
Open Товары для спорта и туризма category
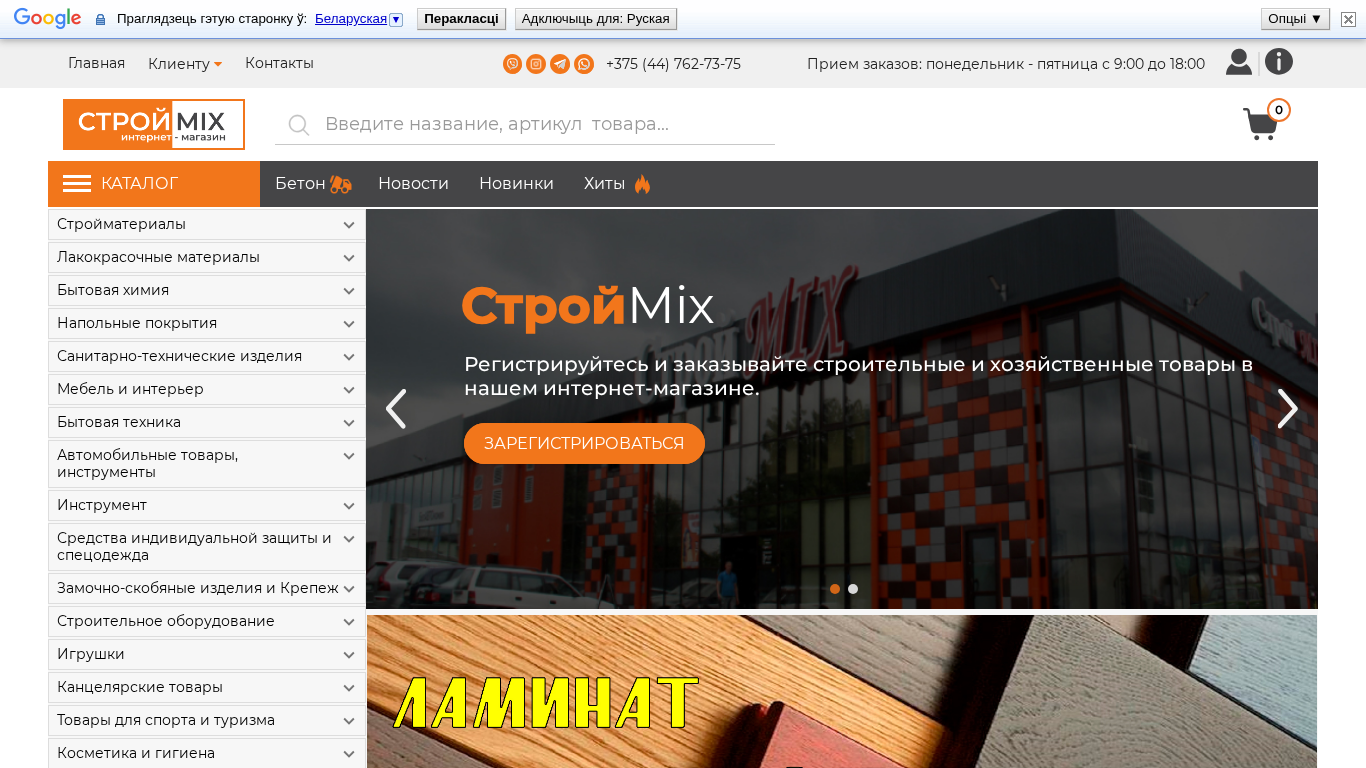pyautogui.click(x=207, y=720)
